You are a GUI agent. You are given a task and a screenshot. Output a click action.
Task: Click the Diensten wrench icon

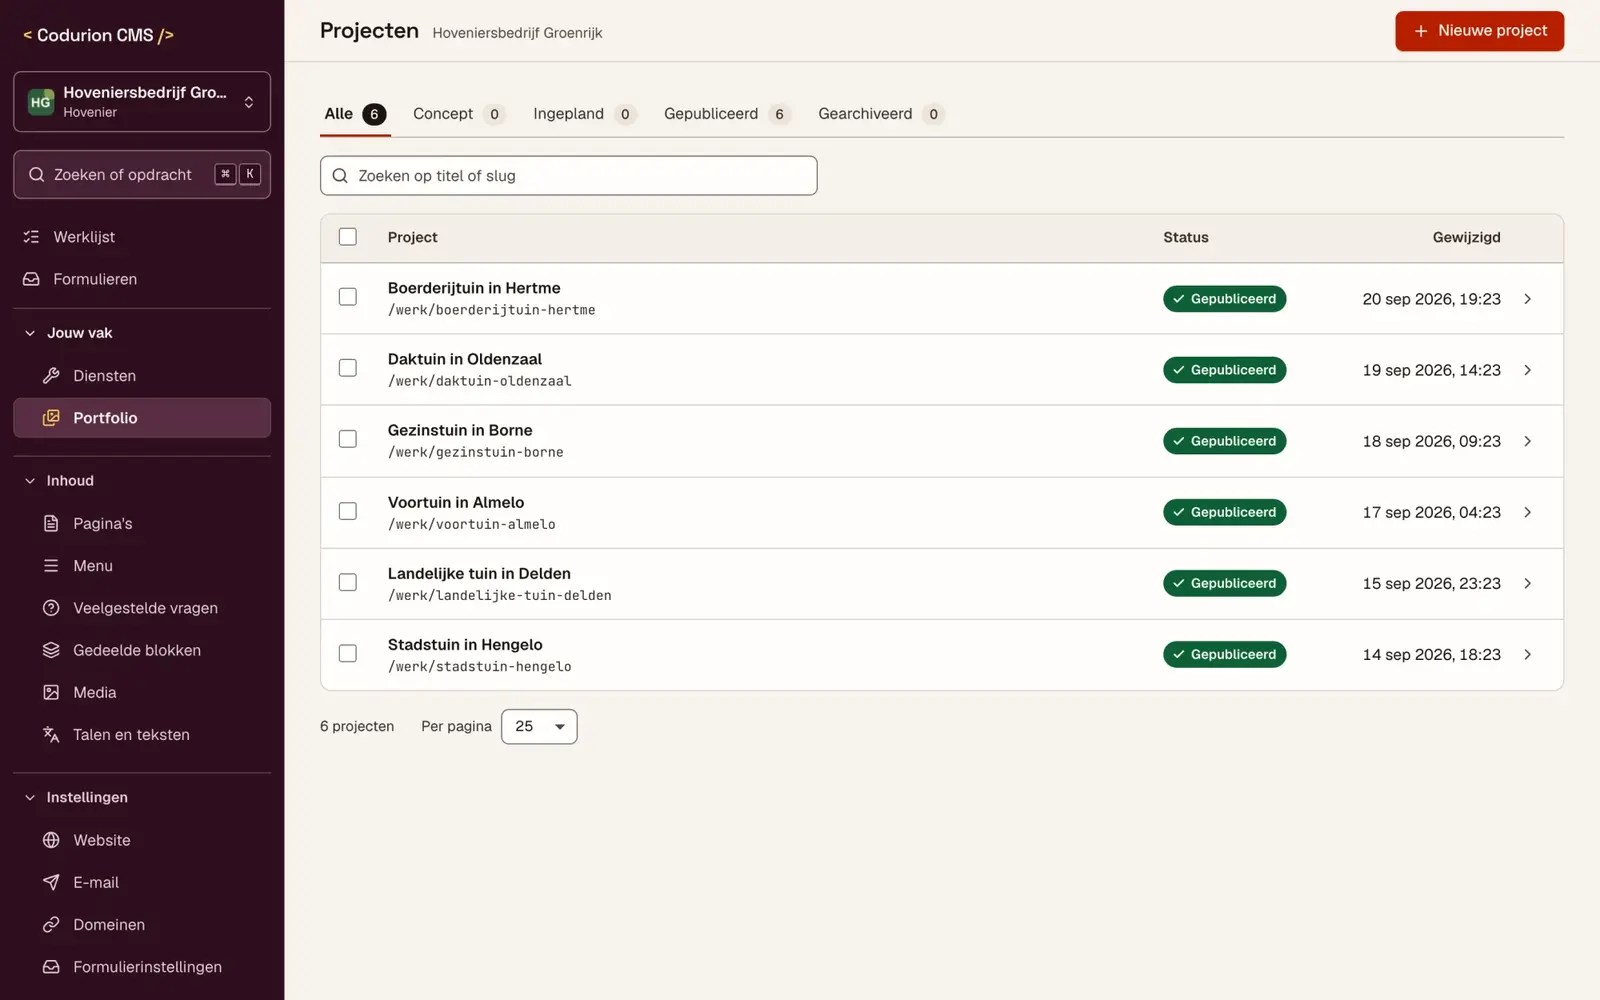pos(51,376)
